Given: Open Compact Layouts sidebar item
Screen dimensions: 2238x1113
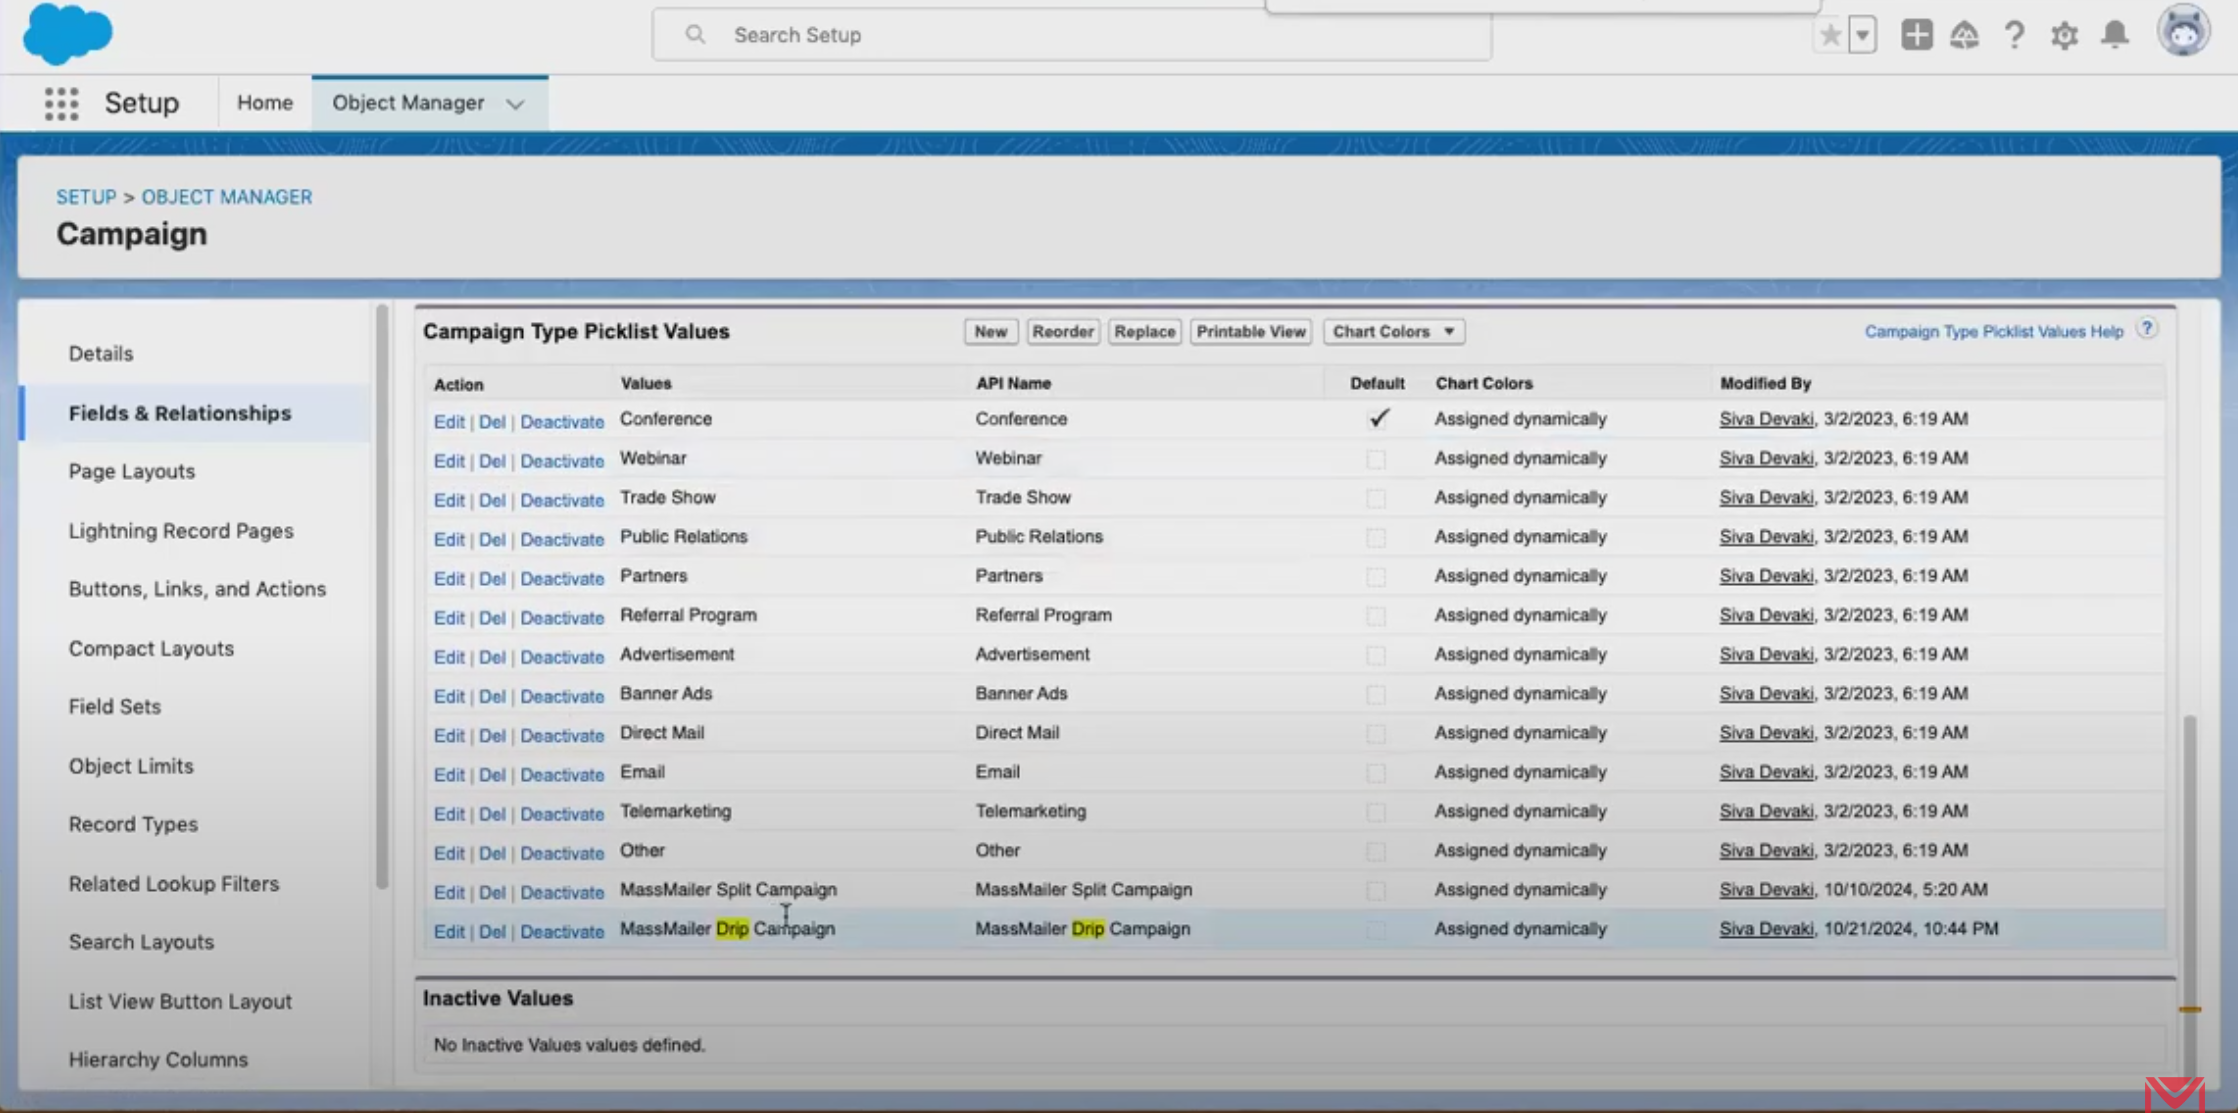Looking at the screenshot, I should 151,649.
